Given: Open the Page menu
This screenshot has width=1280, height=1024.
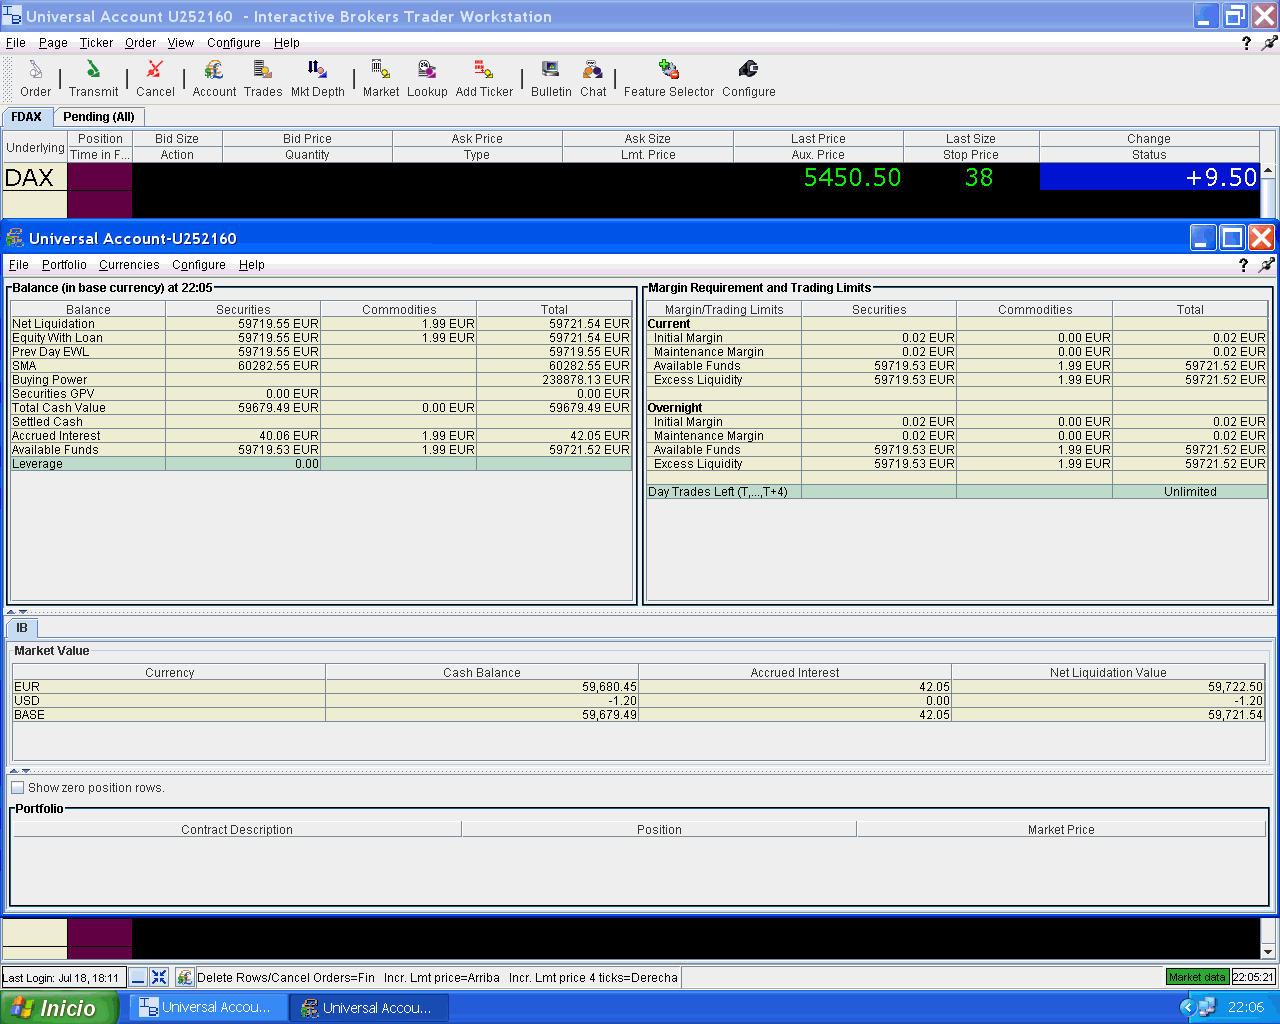Looking at the screenshot, I should (53, 43).
